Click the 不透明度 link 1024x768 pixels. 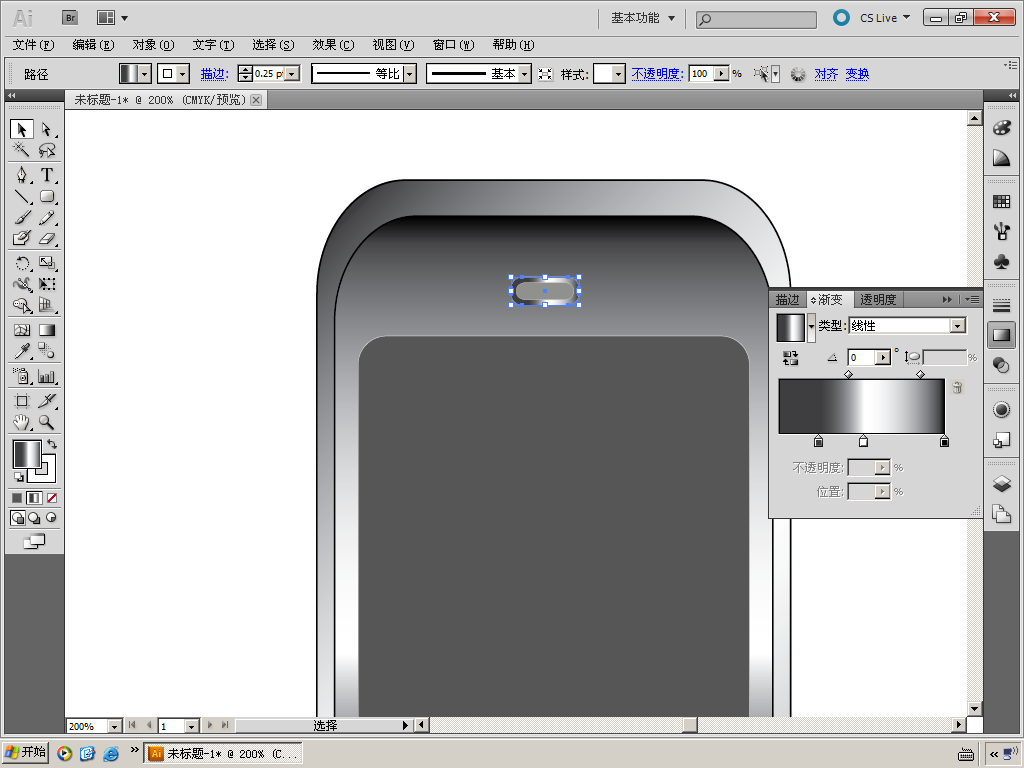(657, 74)
